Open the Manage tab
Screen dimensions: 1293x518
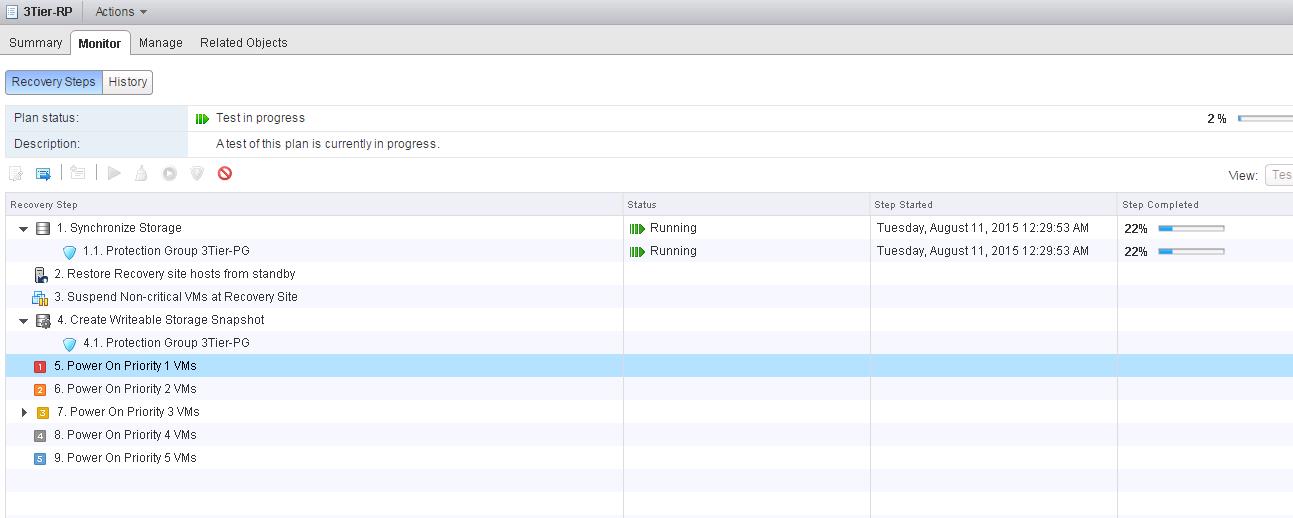161,43
